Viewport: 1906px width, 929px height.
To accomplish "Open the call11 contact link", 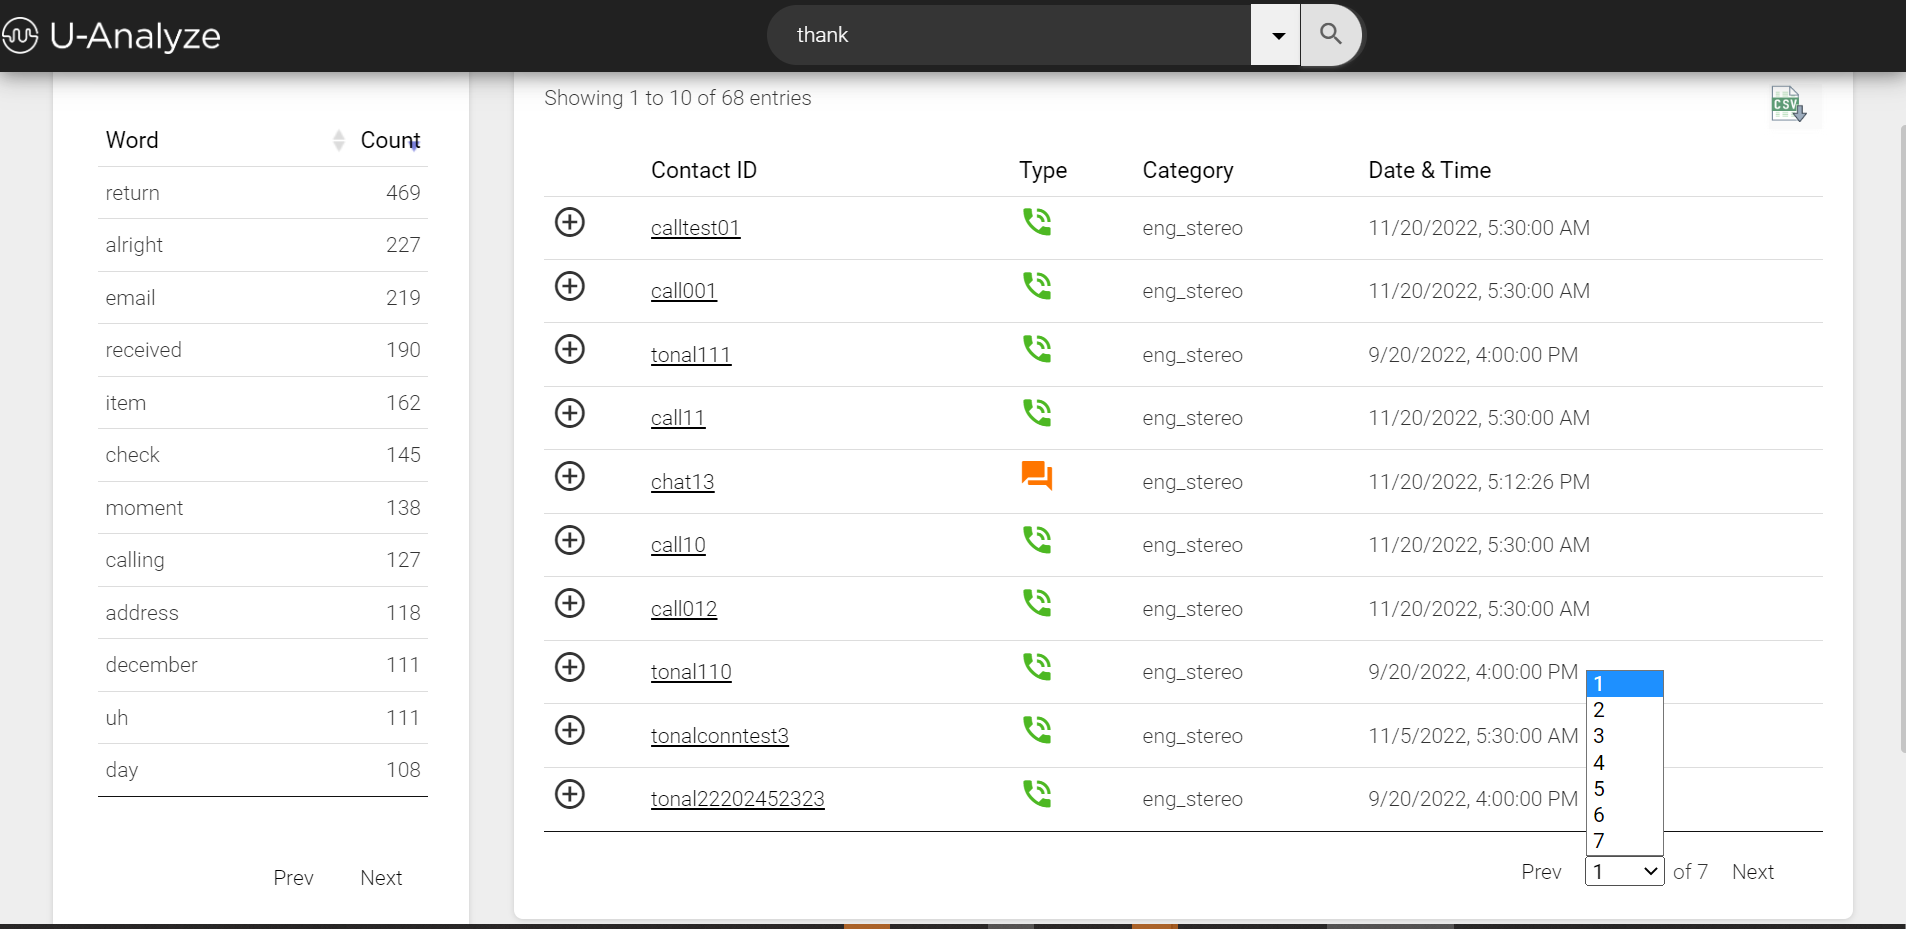I will pyautogui.click(x=678, y=418).
